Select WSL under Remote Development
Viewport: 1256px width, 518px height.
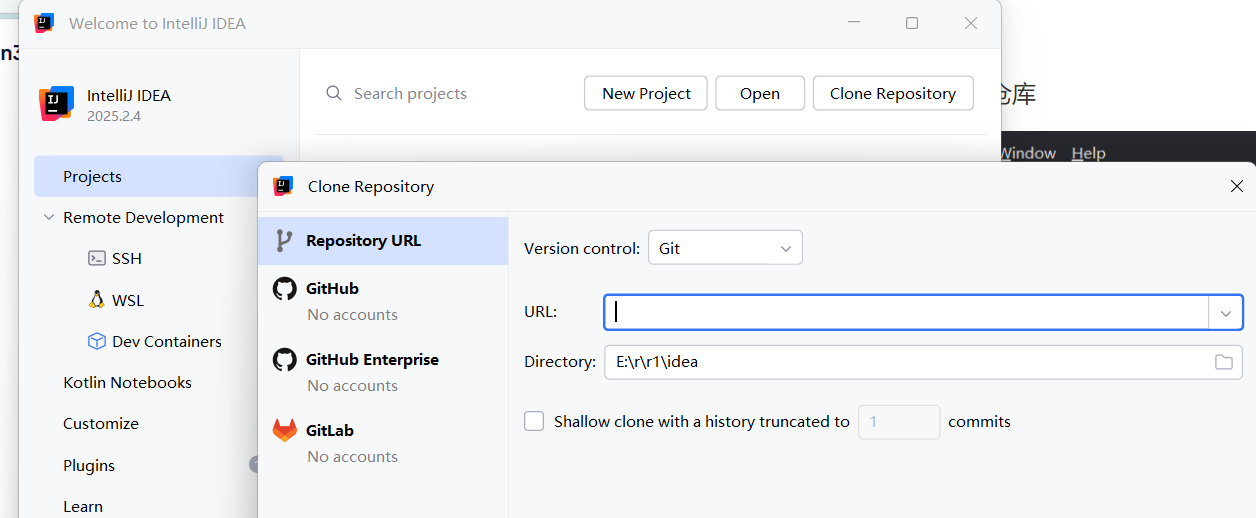pyautogui.click(x=128, y=300)
